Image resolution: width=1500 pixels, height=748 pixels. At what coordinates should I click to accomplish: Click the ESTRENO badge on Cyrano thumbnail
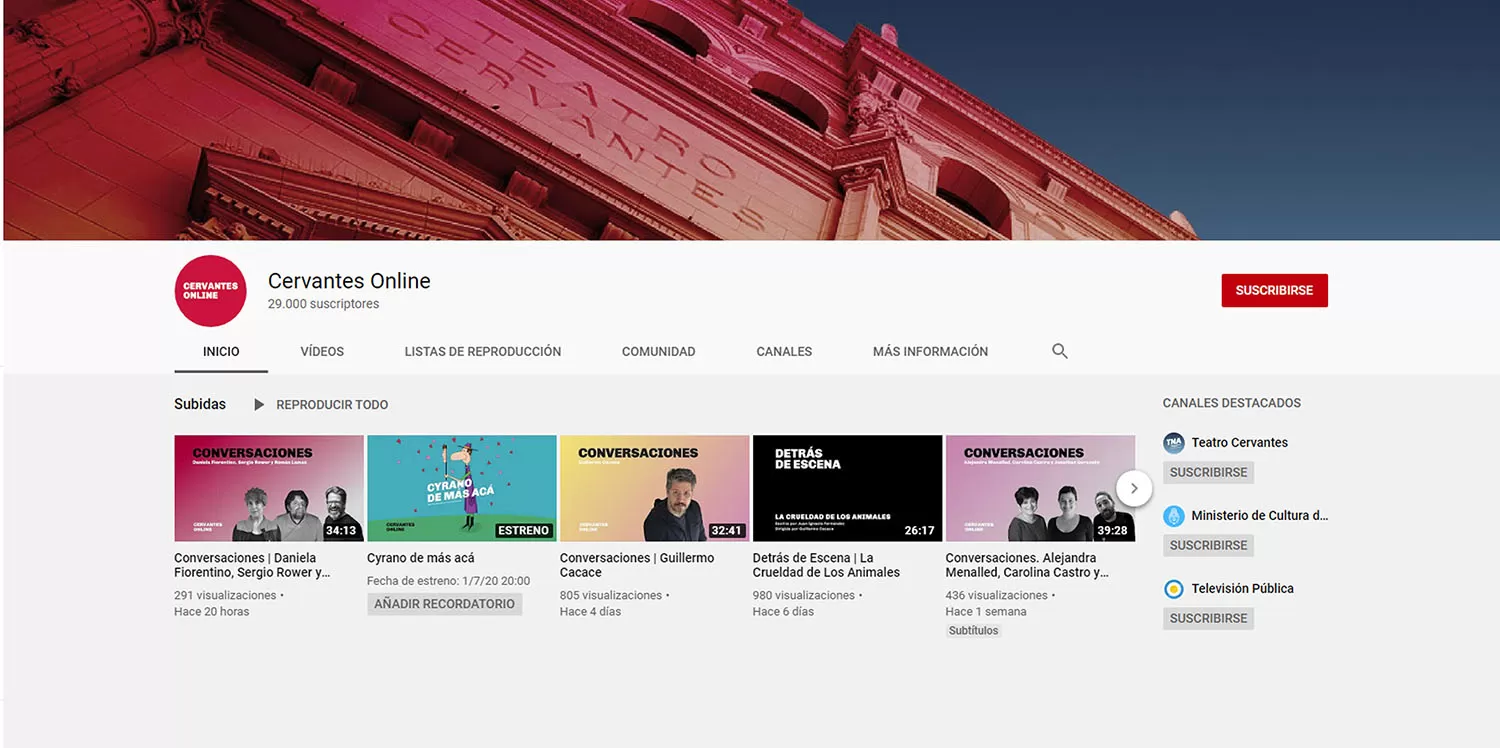pyautogui.click(x=524, y=531)
